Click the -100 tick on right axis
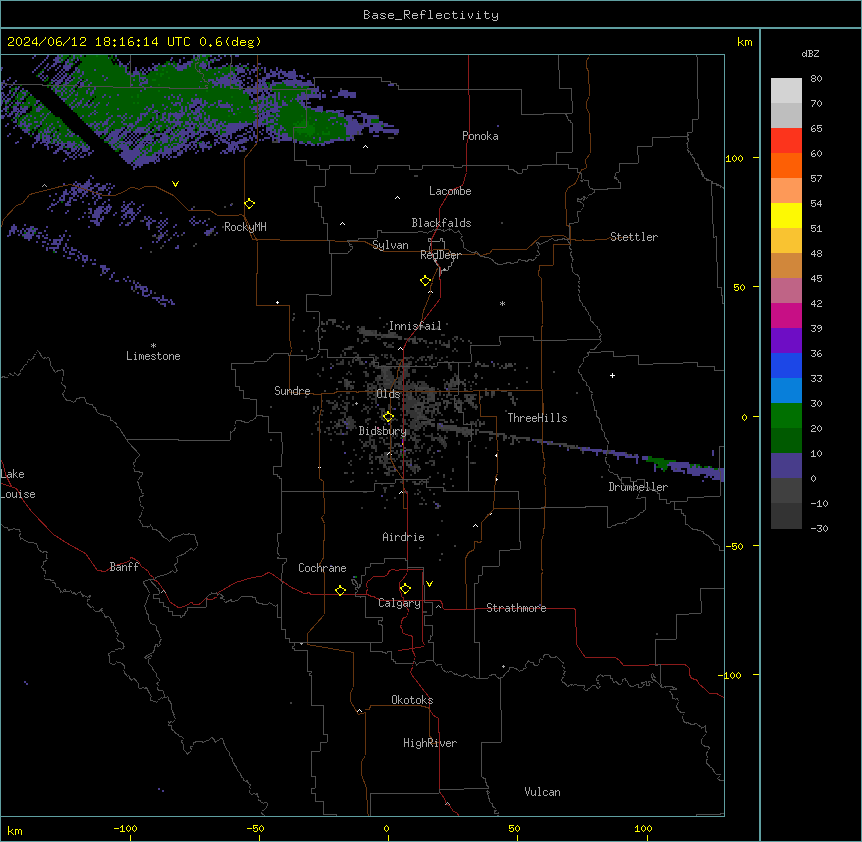 (731, 675)
